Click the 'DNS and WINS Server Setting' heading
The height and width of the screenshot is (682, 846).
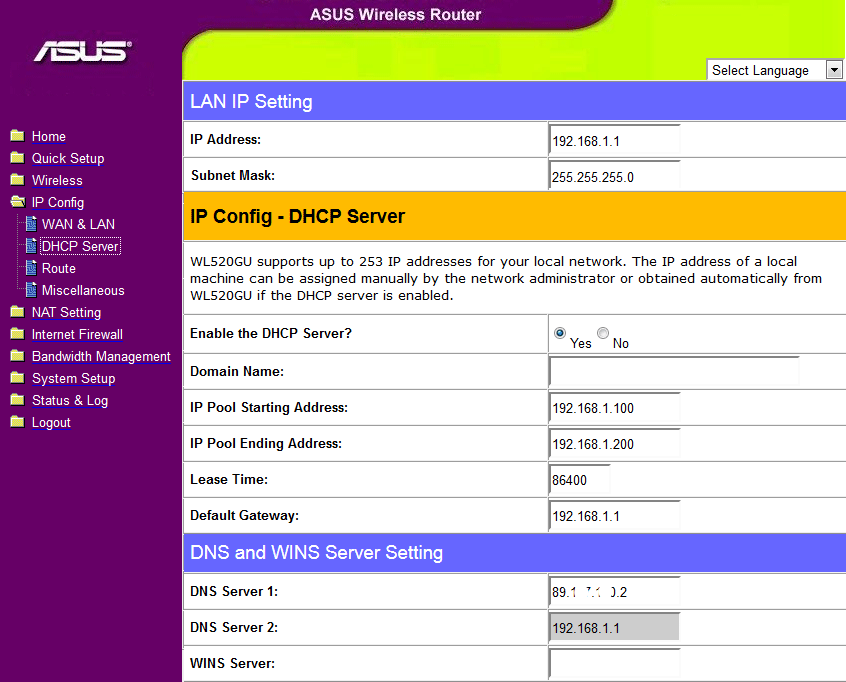[x=316, y=553]
